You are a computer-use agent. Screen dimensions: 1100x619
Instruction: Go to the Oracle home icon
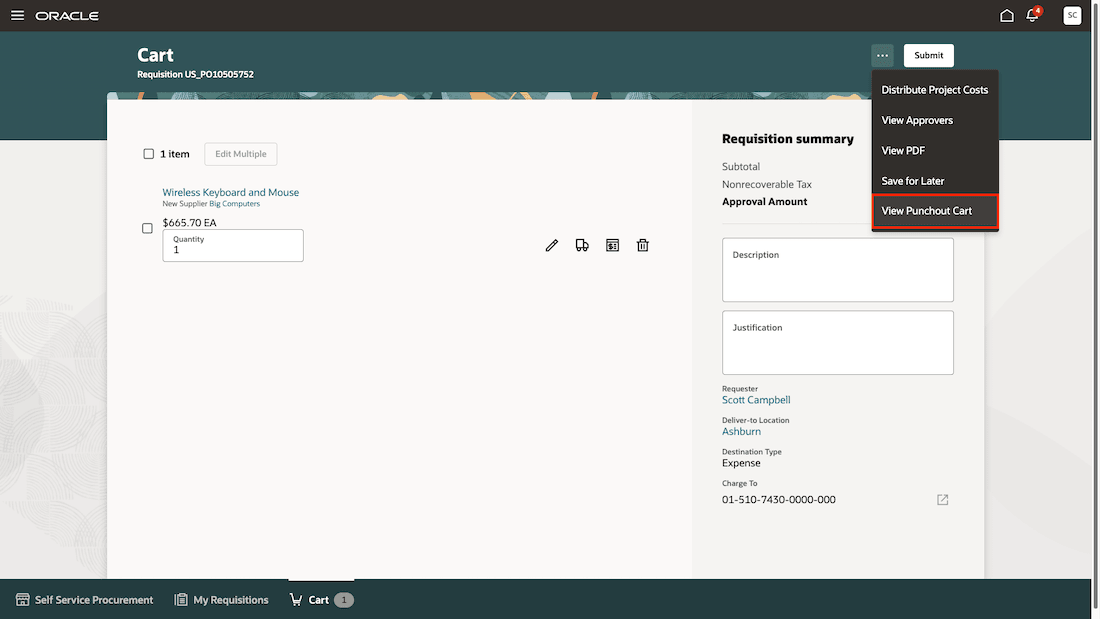1007,15
